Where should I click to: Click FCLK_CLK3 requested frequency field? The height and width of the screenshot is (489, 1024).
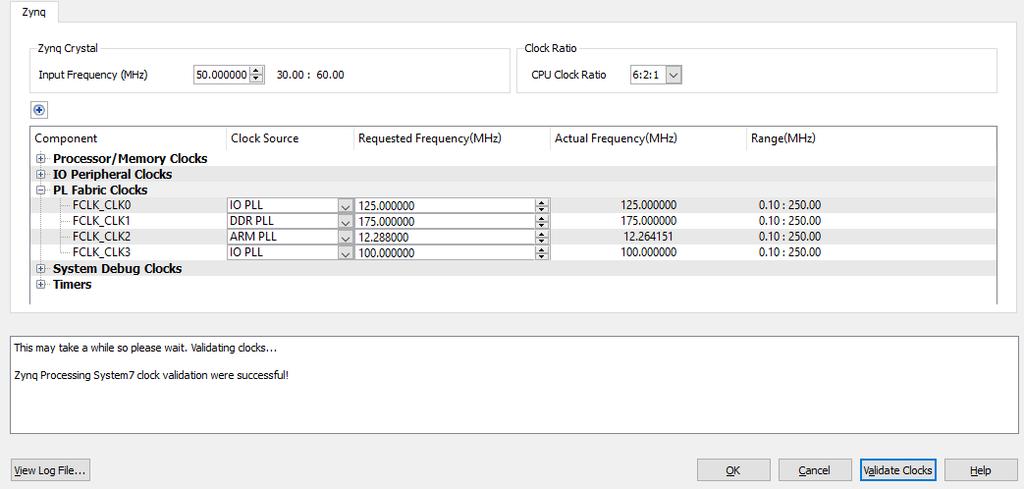[445, 252]
